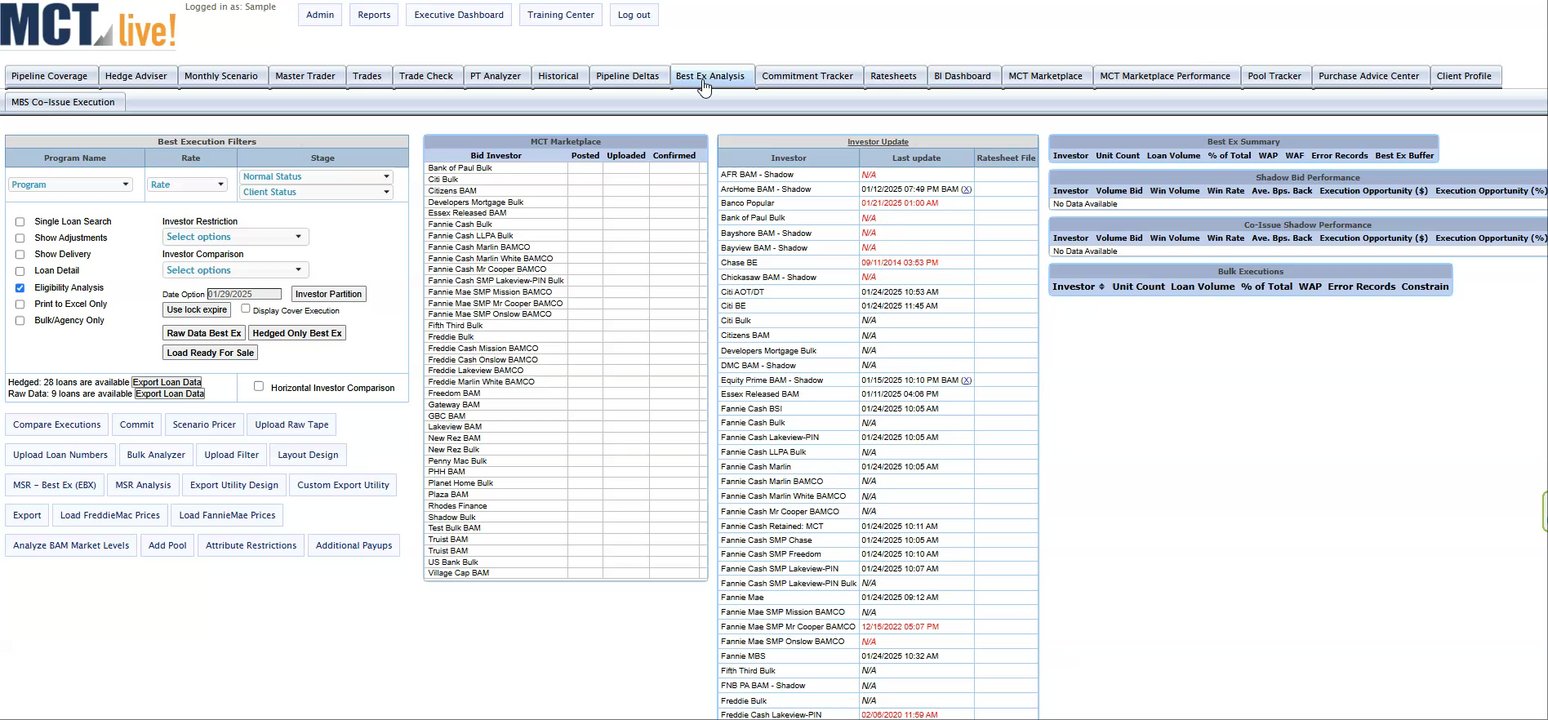Click the Investor Update header link
This screenshot has height=720, width=1548.
(878, 142)
